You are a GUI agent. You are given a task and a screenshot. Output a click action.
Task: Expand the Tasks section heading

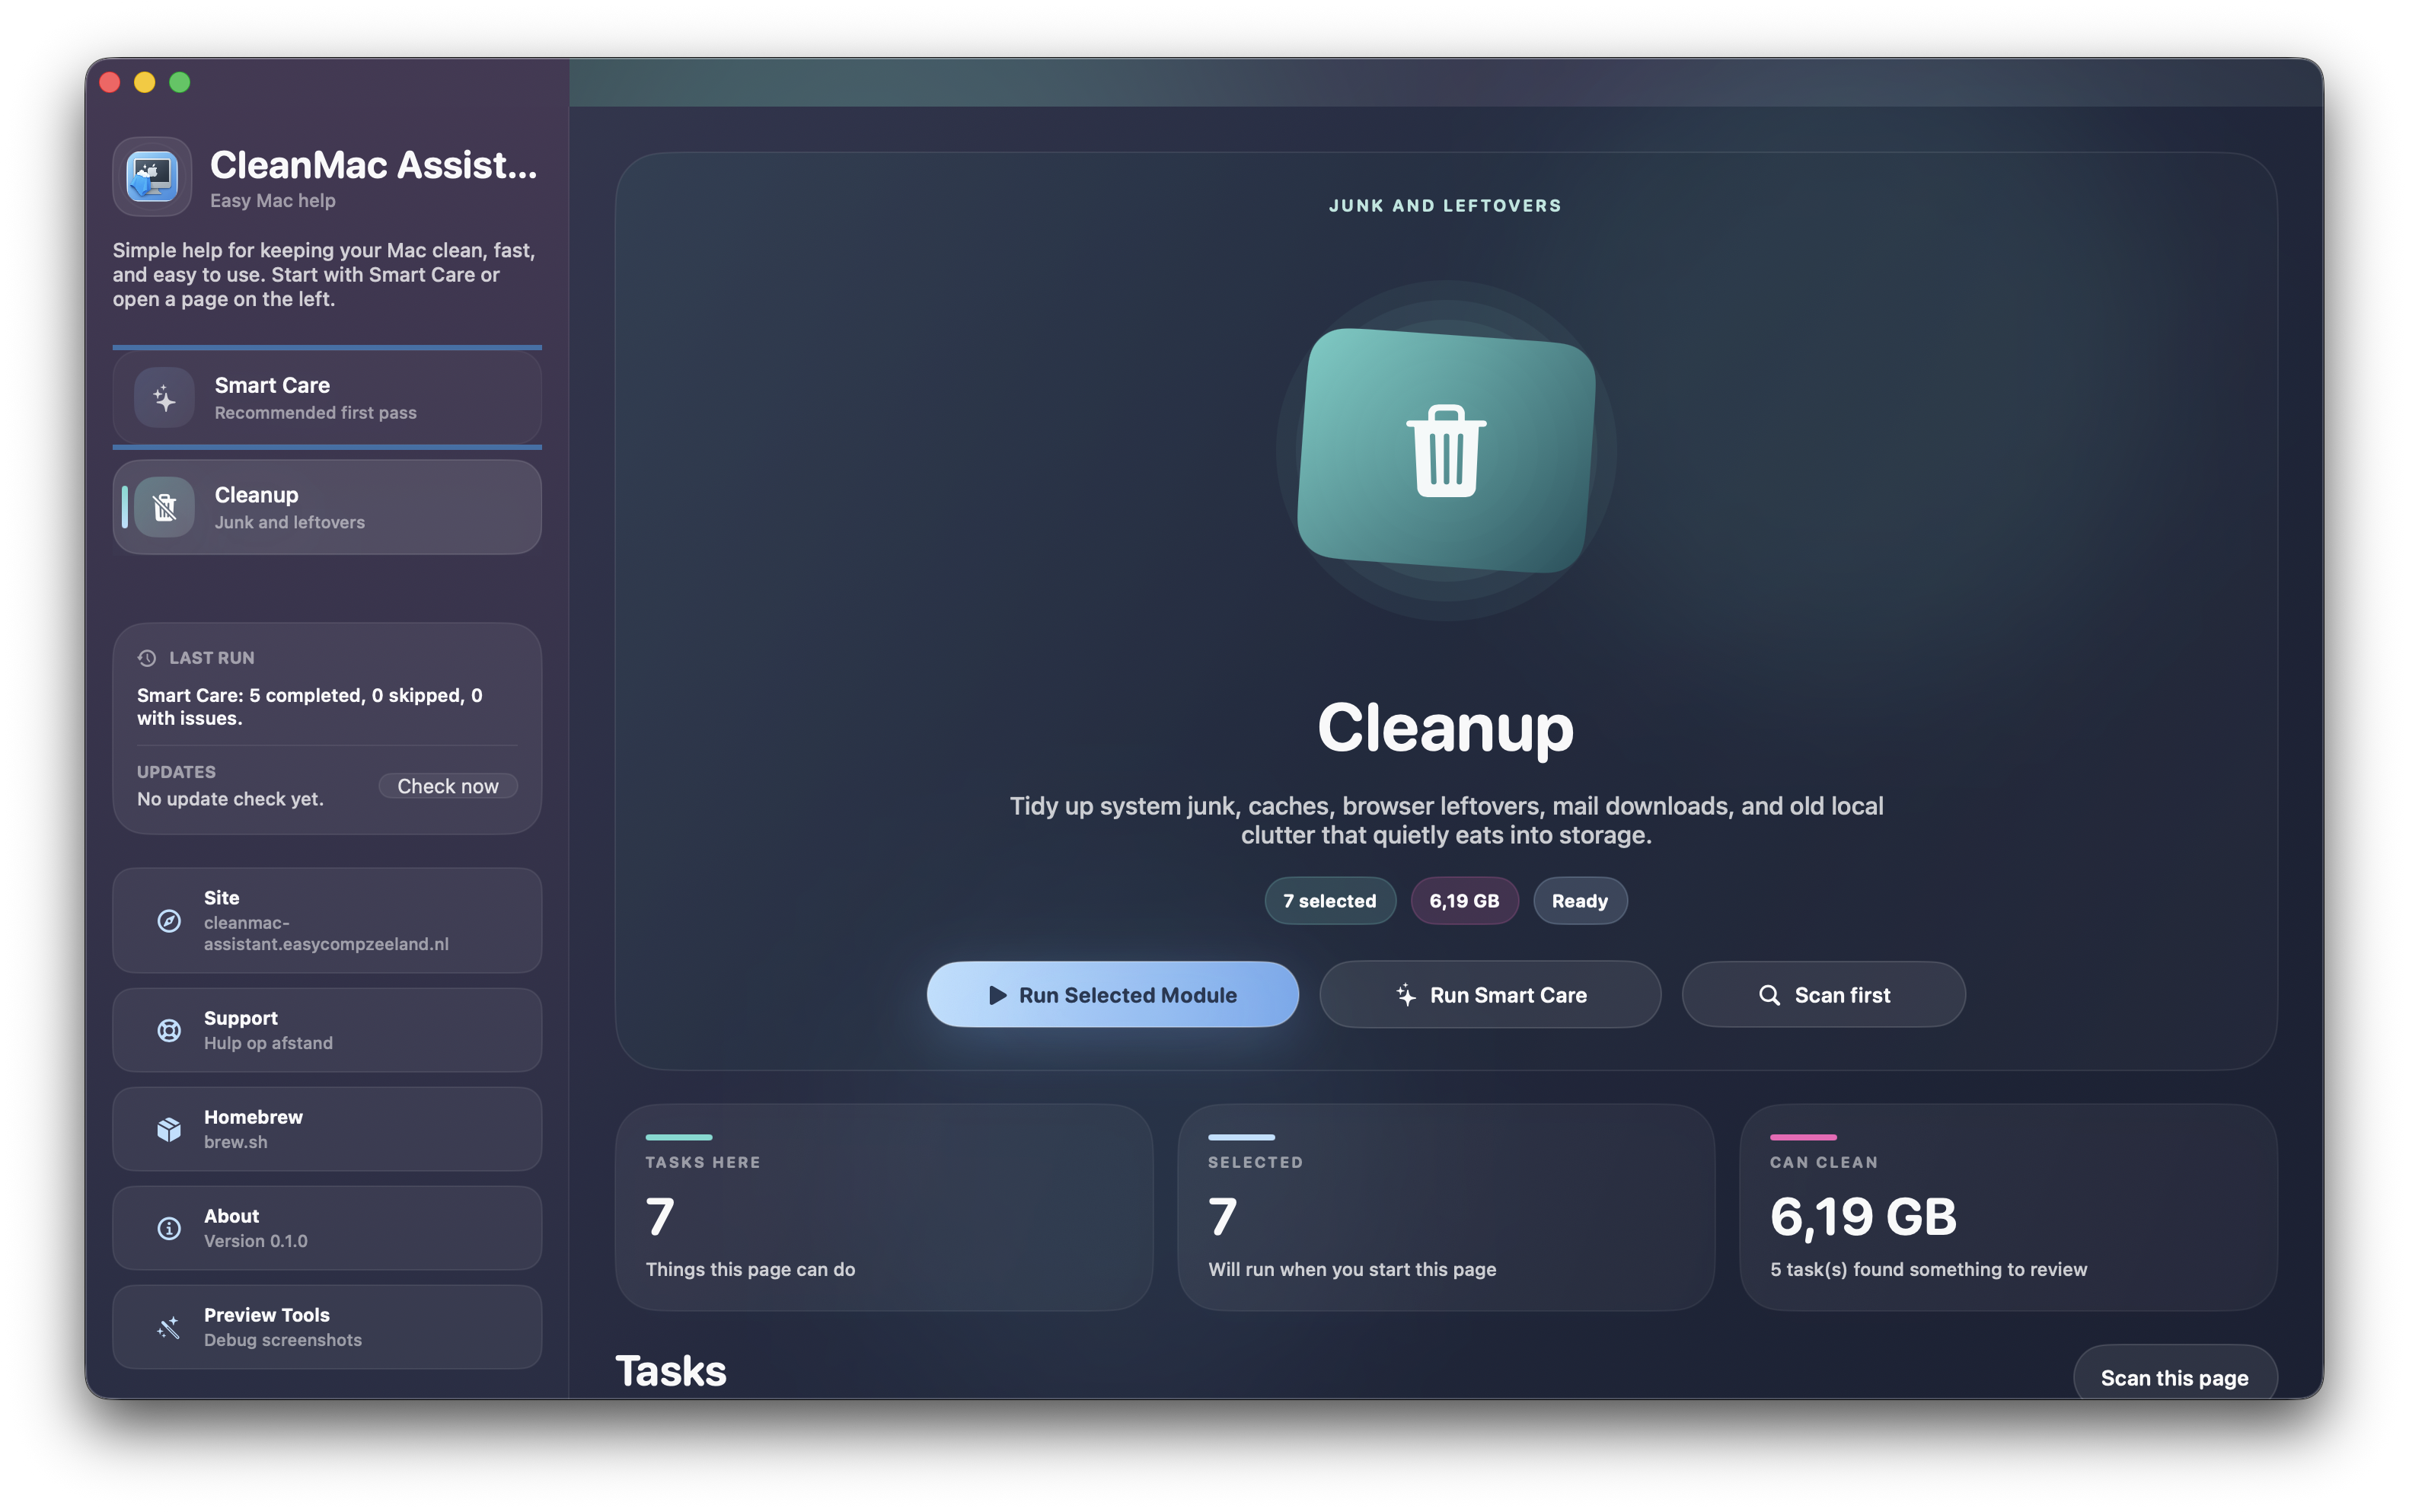pyautogui.click(x=671, y=1370)
